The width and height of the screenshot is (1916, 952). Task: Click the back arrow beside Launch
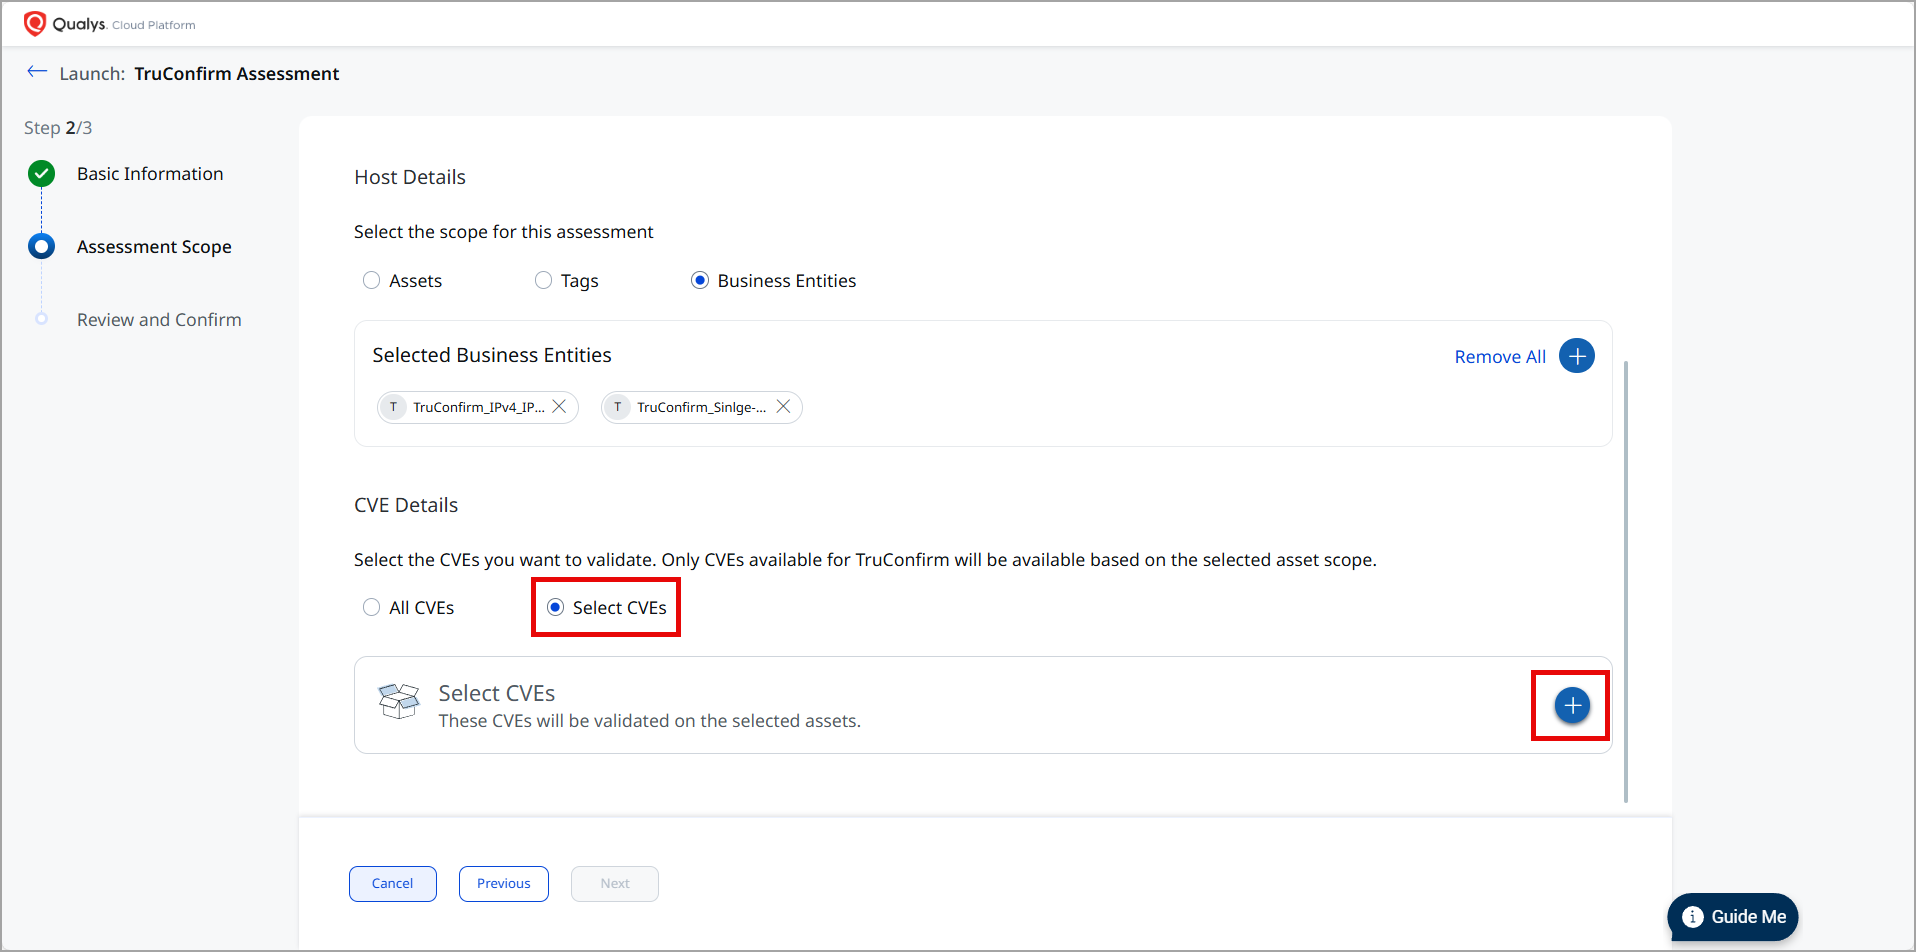click(x=37, y=72)
